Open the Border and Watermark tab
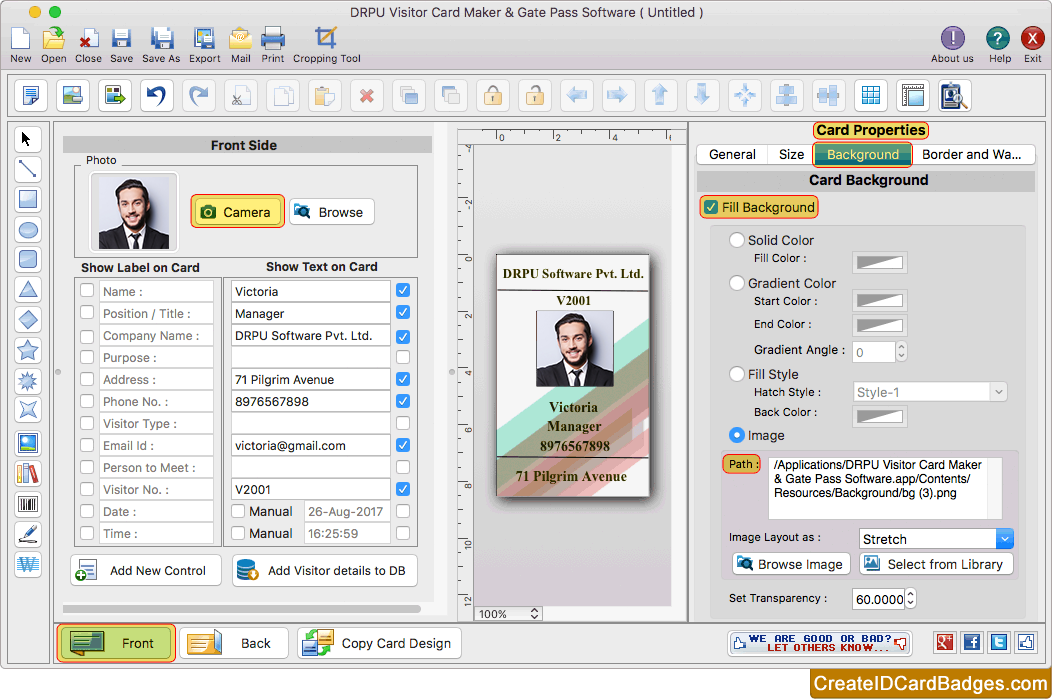Viewport: 1052px width, 699px height. point(971,154)
